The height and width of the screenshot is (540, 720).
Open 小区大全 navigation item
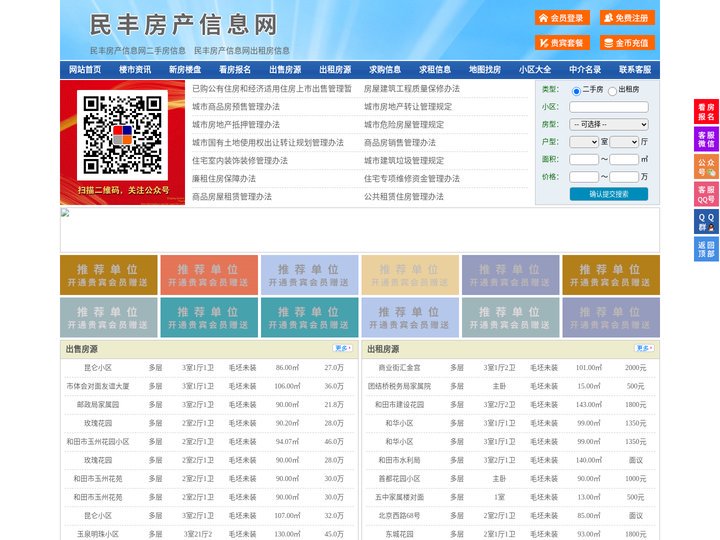pos(535,70)
